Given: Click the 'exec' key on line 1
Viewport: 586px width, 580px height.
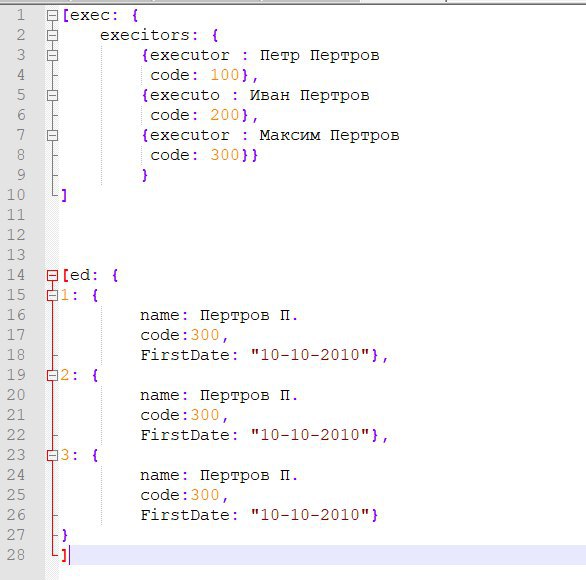Looking at the screenshot, I should [90, 16].
